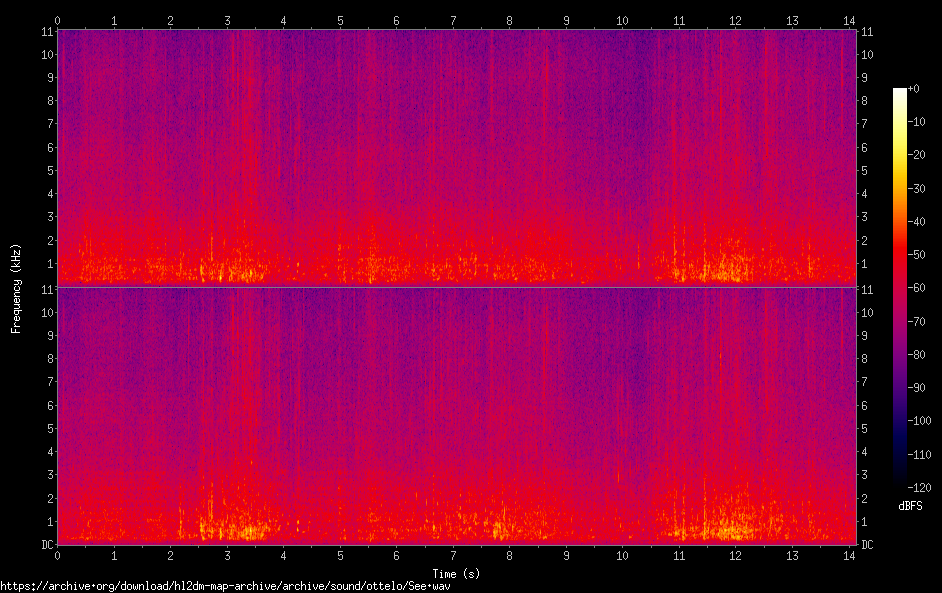Click the 12 second tick on top time axis
The image size is (942, 593).
click(736, 20)
